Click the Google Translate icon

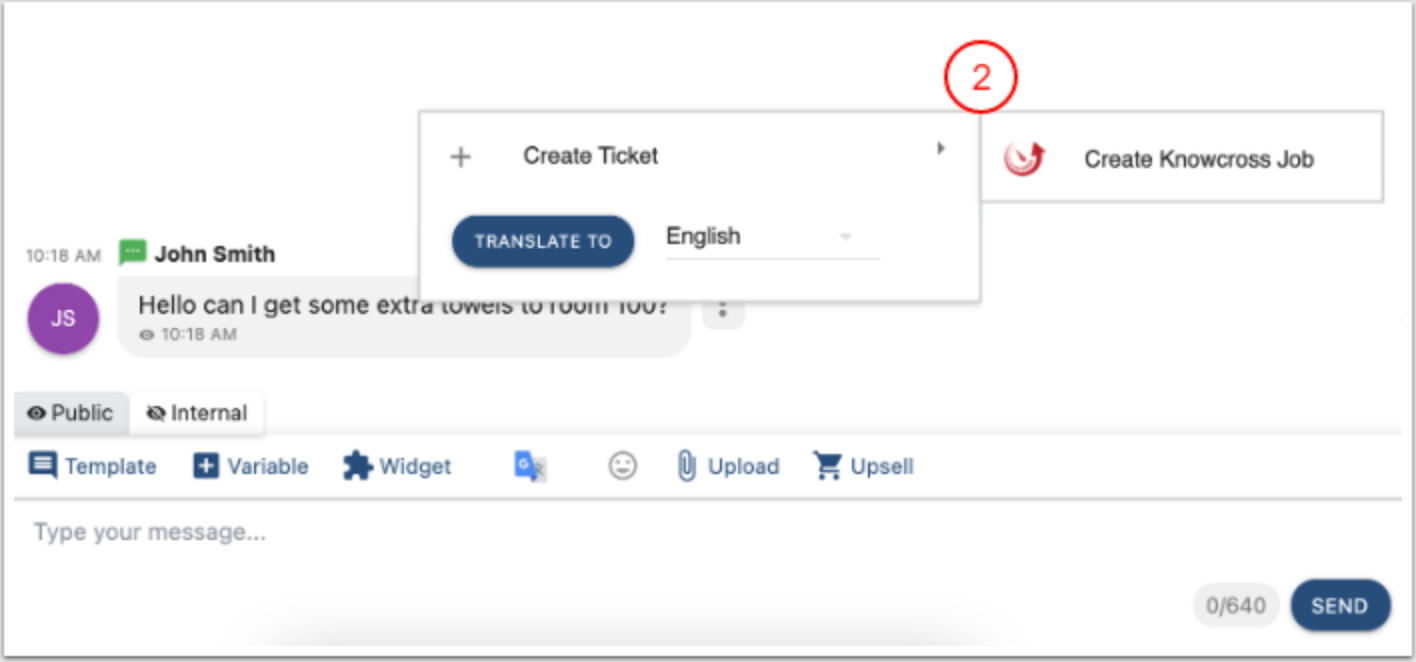(530, 467)
